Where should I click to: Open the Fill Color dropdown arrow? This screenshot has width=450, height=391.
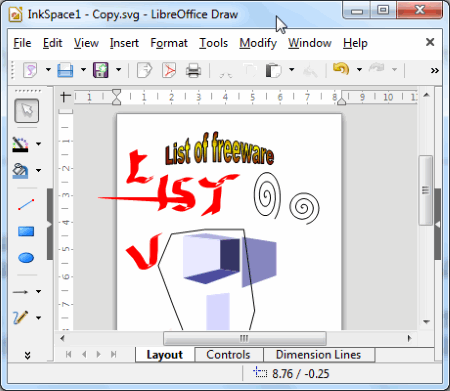(39, 171)
